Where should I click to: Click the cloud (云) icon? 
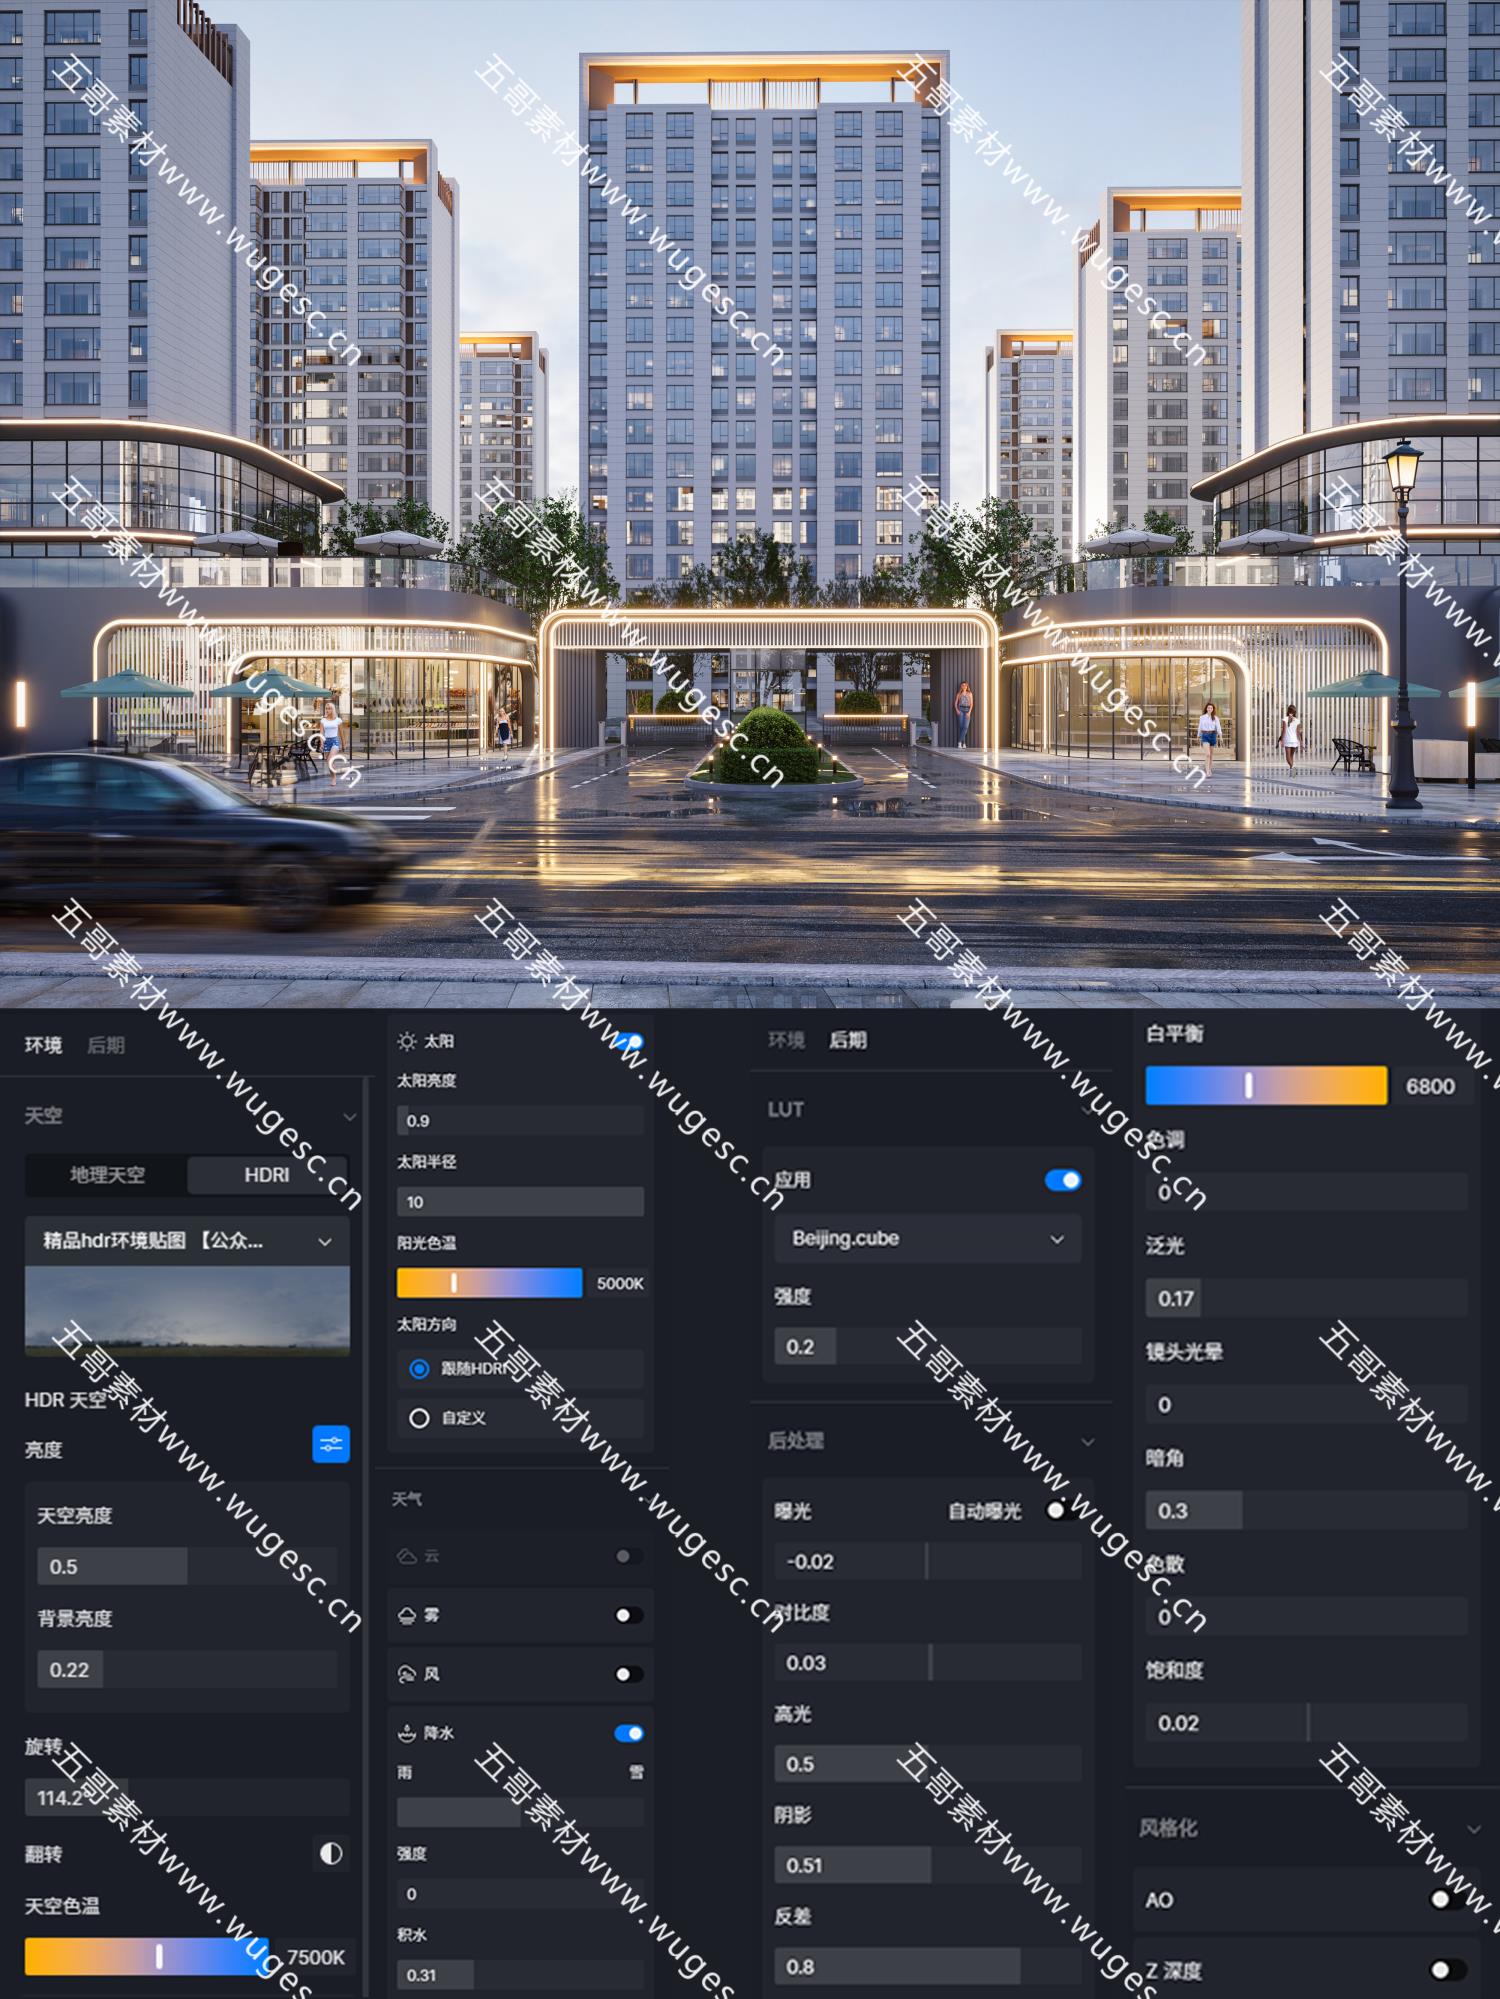pos(406,1556)
